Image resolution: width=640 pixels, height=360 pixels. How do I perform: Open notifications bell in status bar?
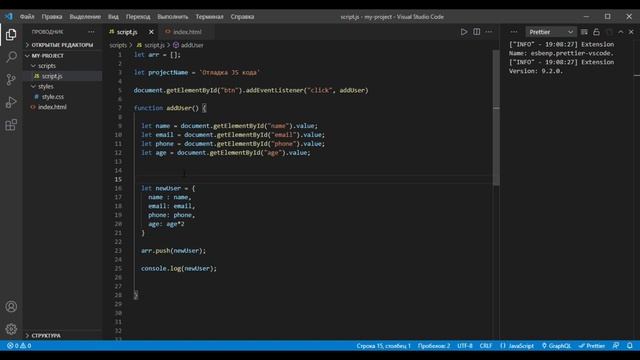pyautogui.click(x=630, y=346)
